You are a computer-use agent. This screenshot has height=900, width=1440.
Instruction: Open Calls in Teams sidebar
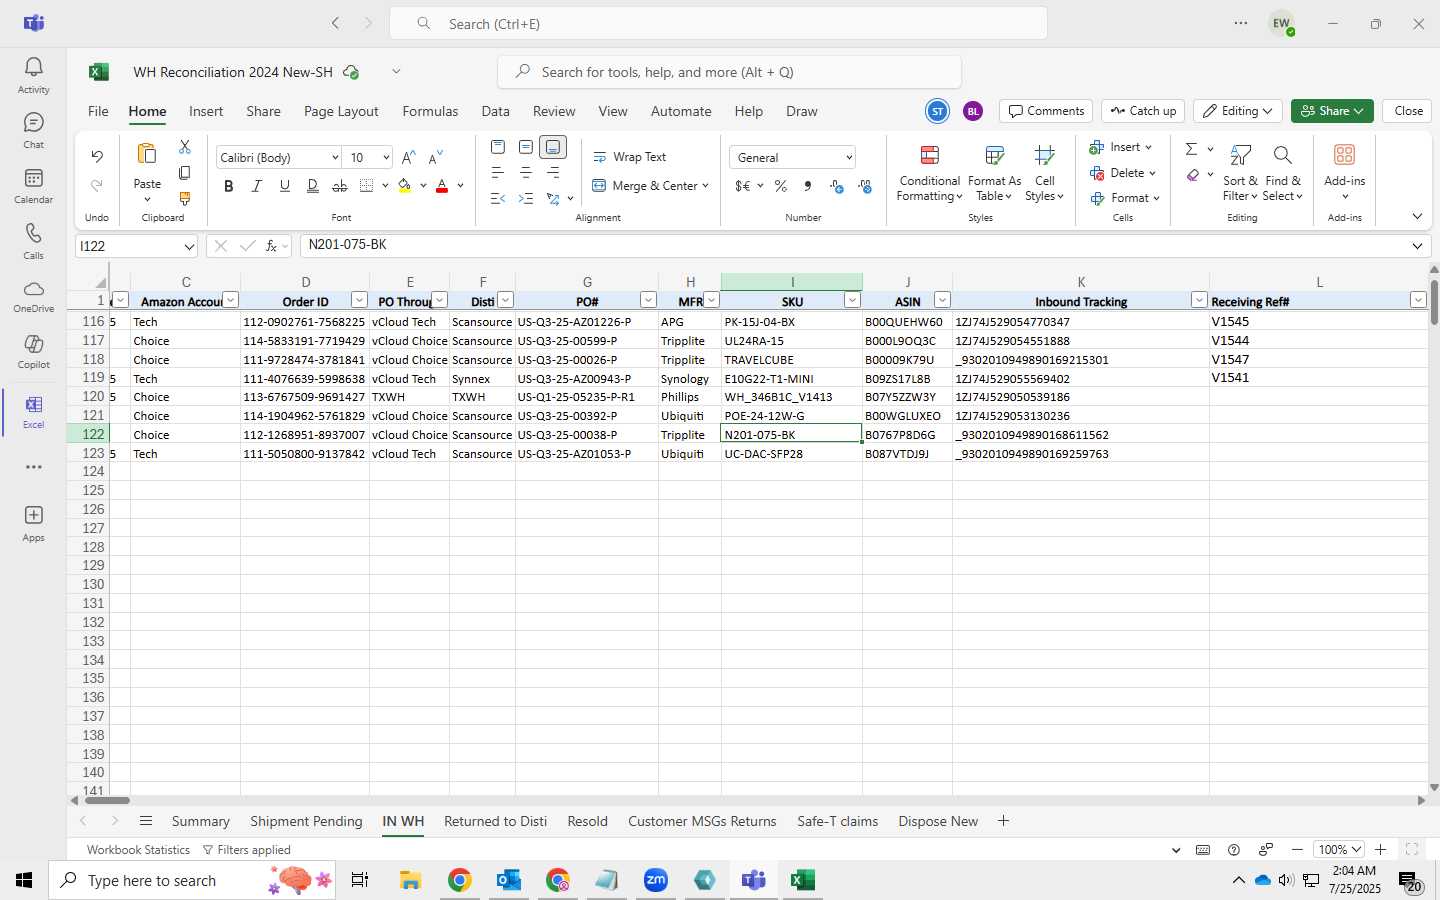[x=33, y=241]
